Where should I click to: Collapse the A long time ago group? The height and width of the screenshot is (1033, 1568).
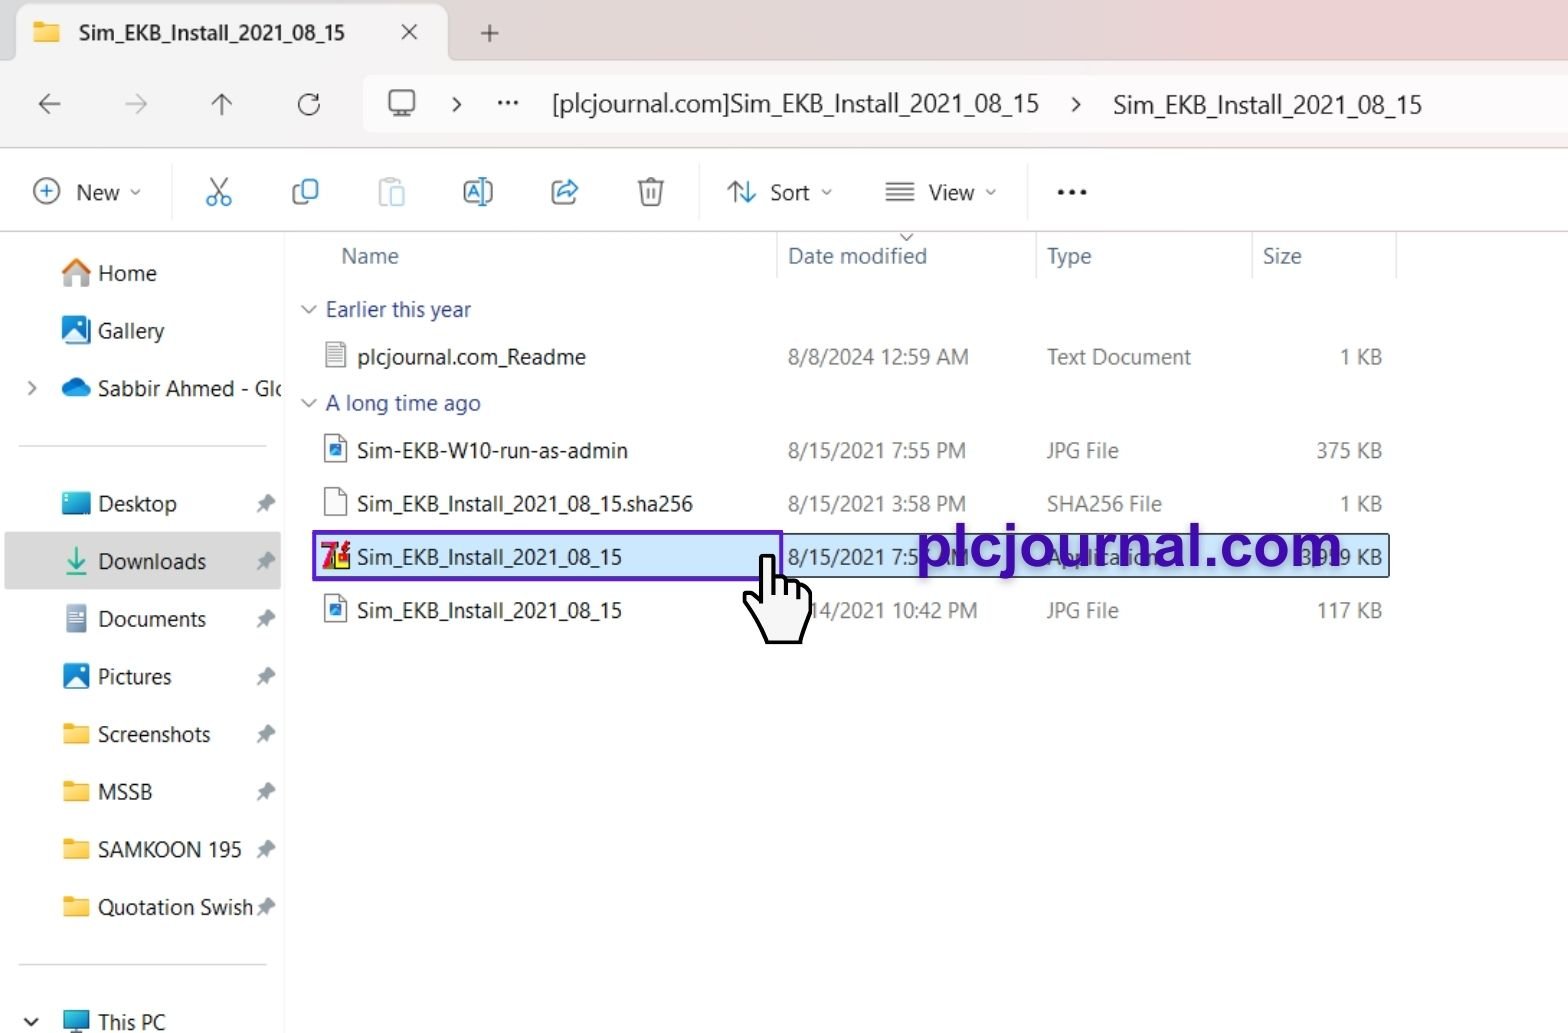point(309,403)
